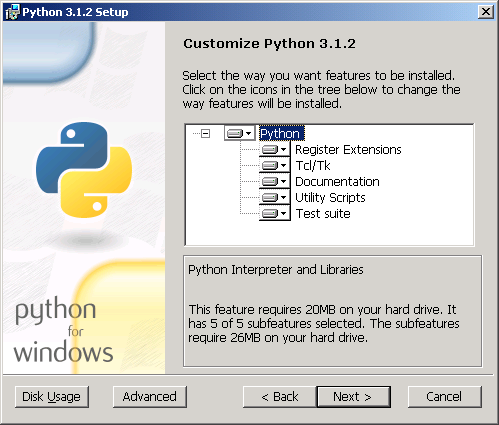
Task: Select Register Extensions feature
Action: 348,149
